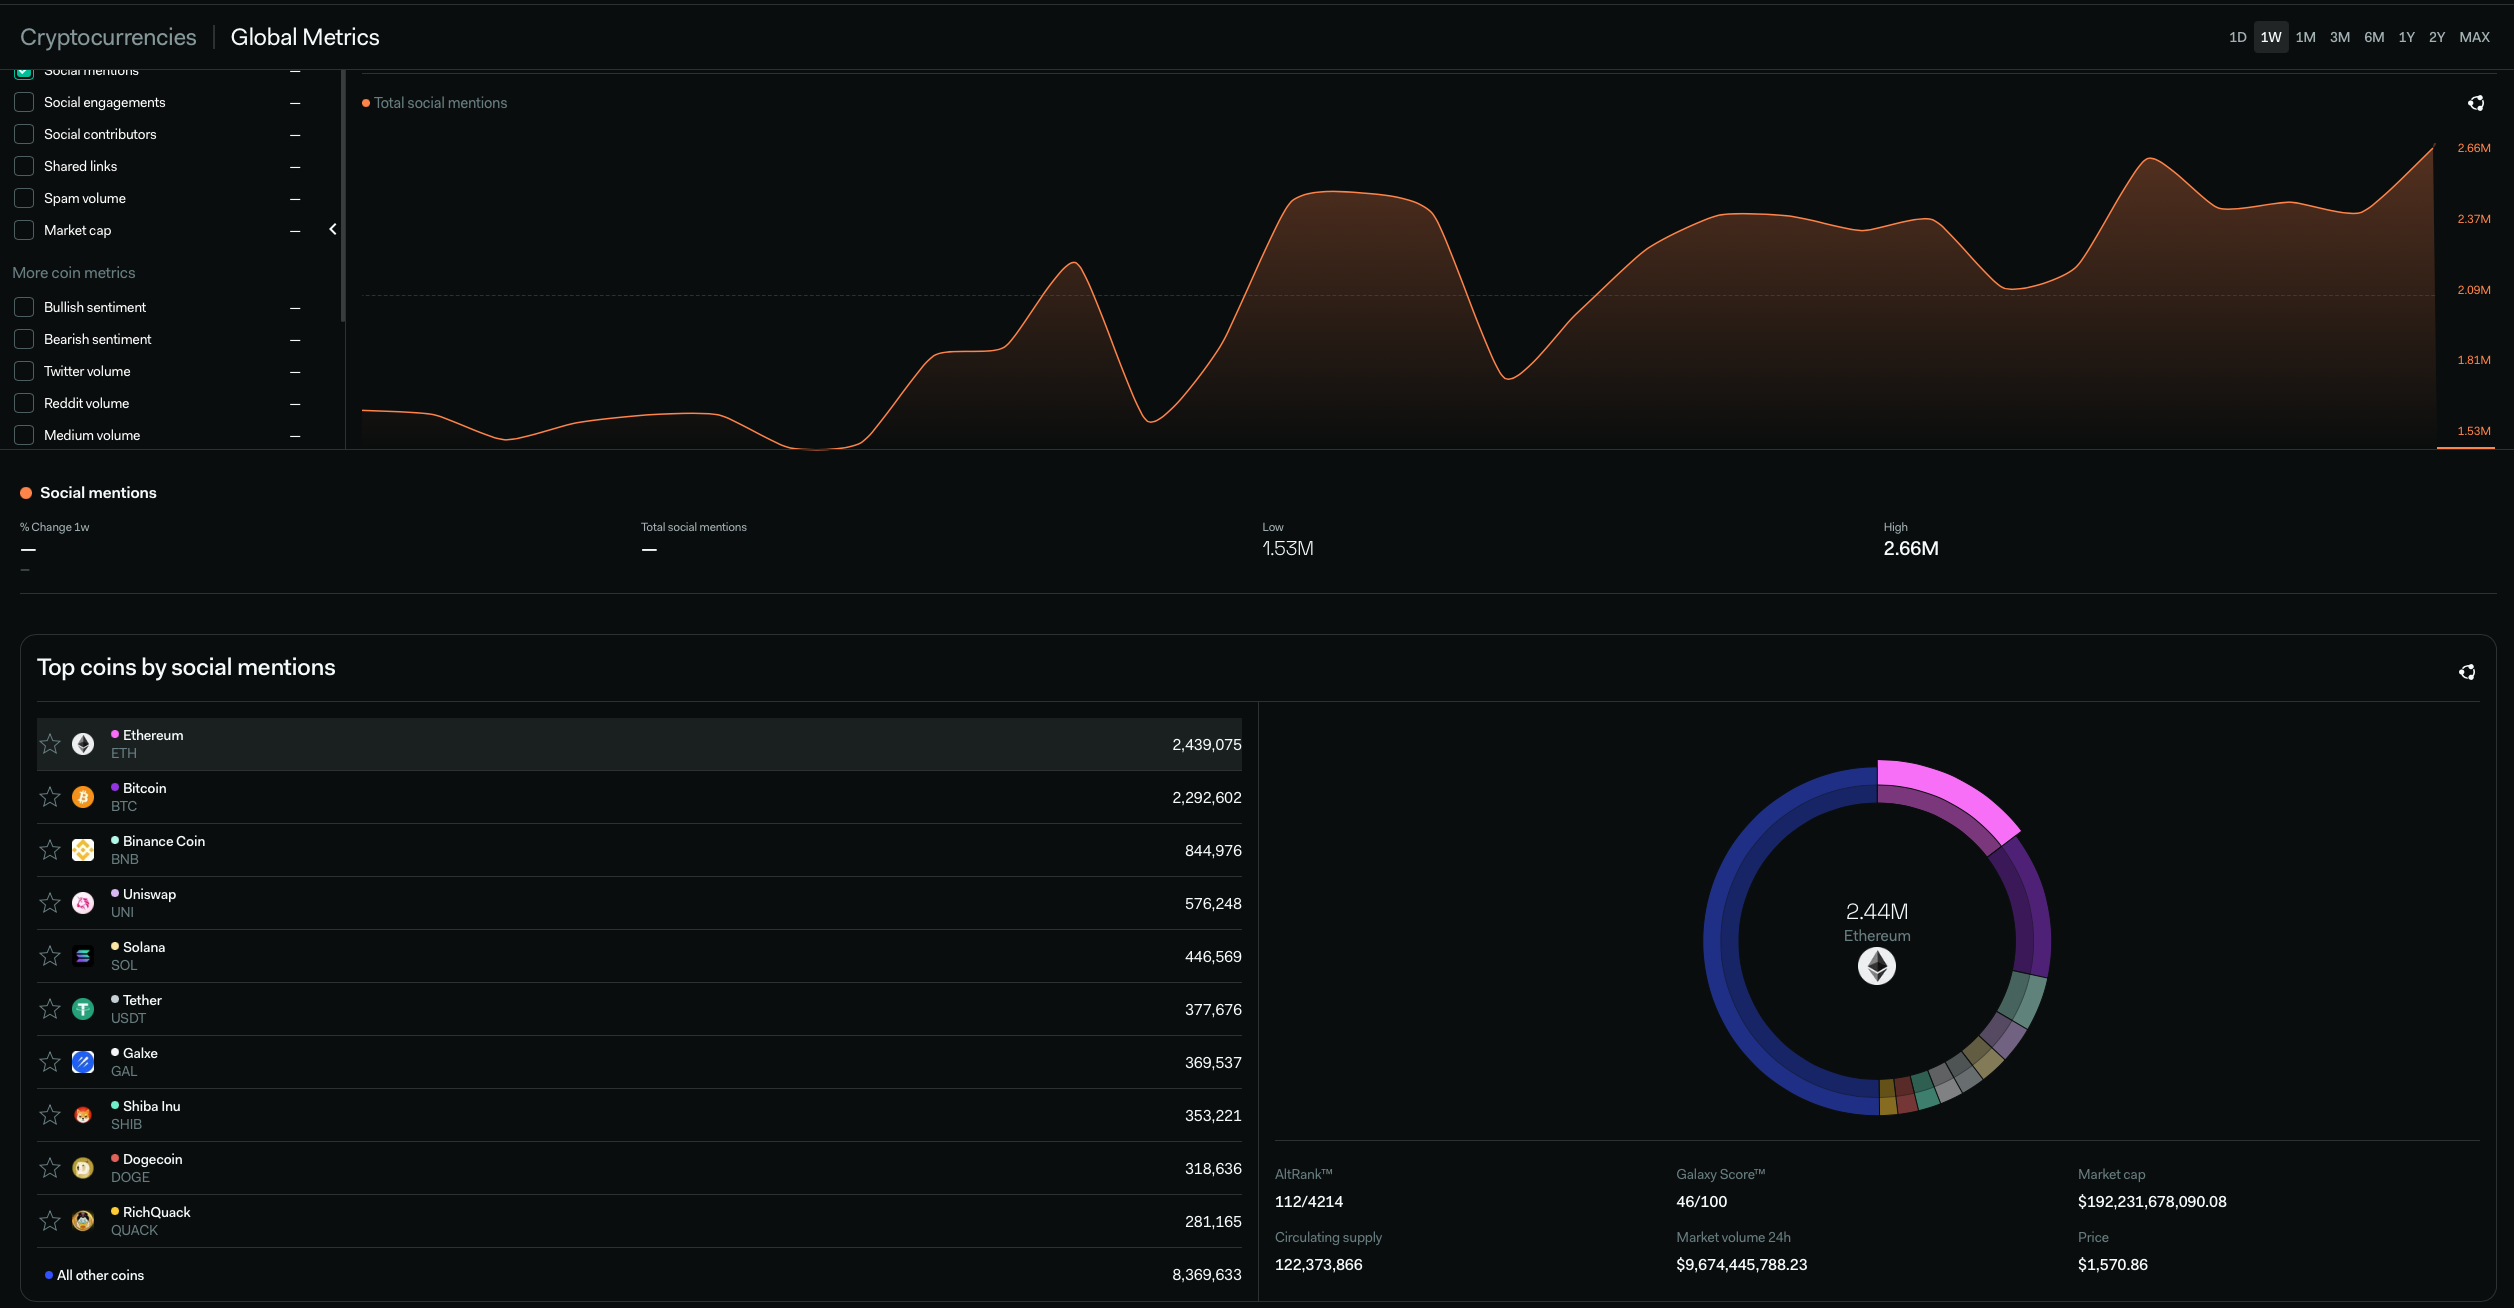
Task: Refresh the Total social mentions chart
Action: 2476,103
